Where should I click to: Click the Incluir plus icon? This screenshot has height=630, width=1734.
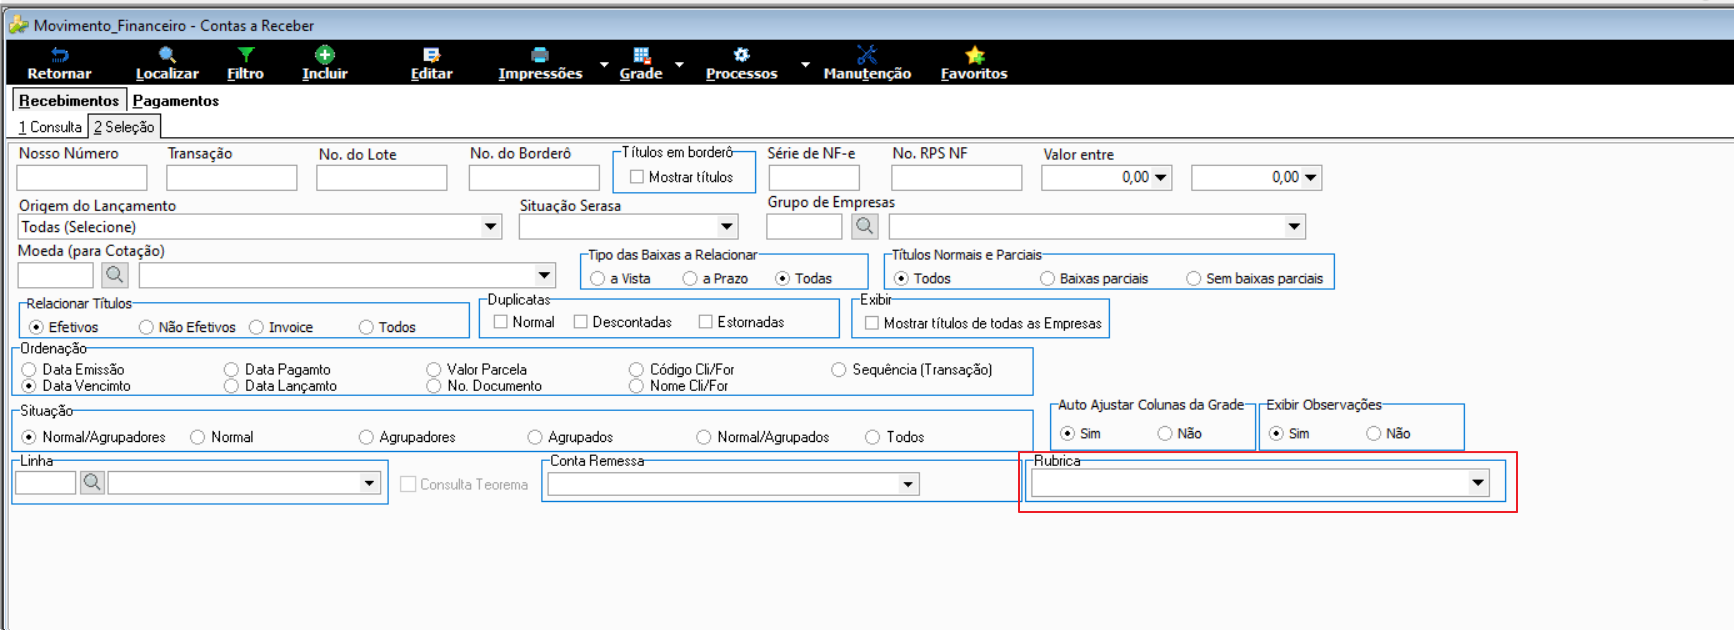(x=325, y=55)
